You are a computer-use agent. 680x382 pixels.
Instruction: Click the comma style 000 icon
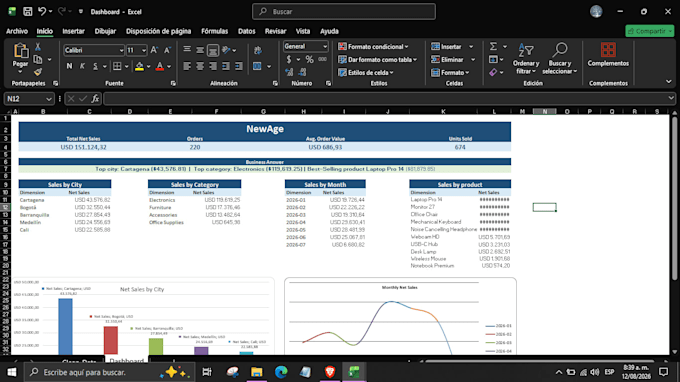click(322, 59)
